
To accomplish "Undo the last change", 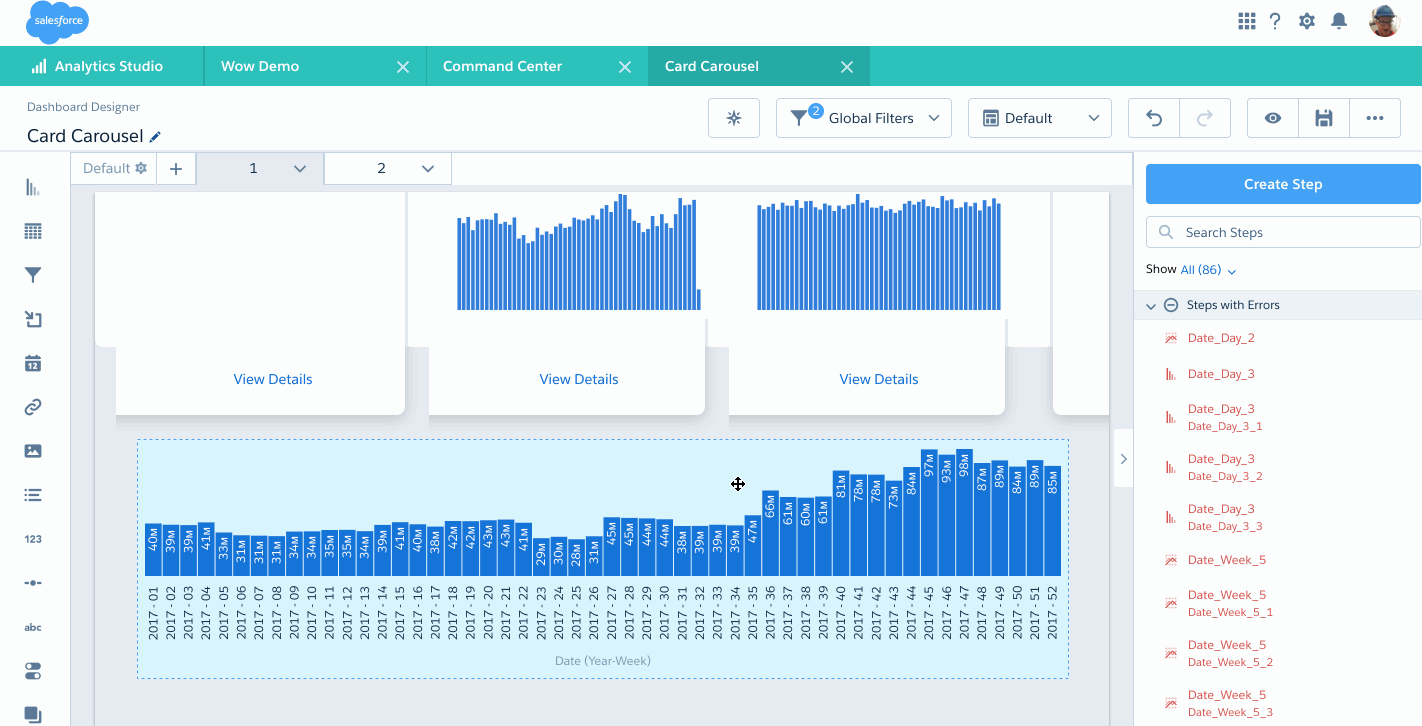I will tap(1154, 118).
